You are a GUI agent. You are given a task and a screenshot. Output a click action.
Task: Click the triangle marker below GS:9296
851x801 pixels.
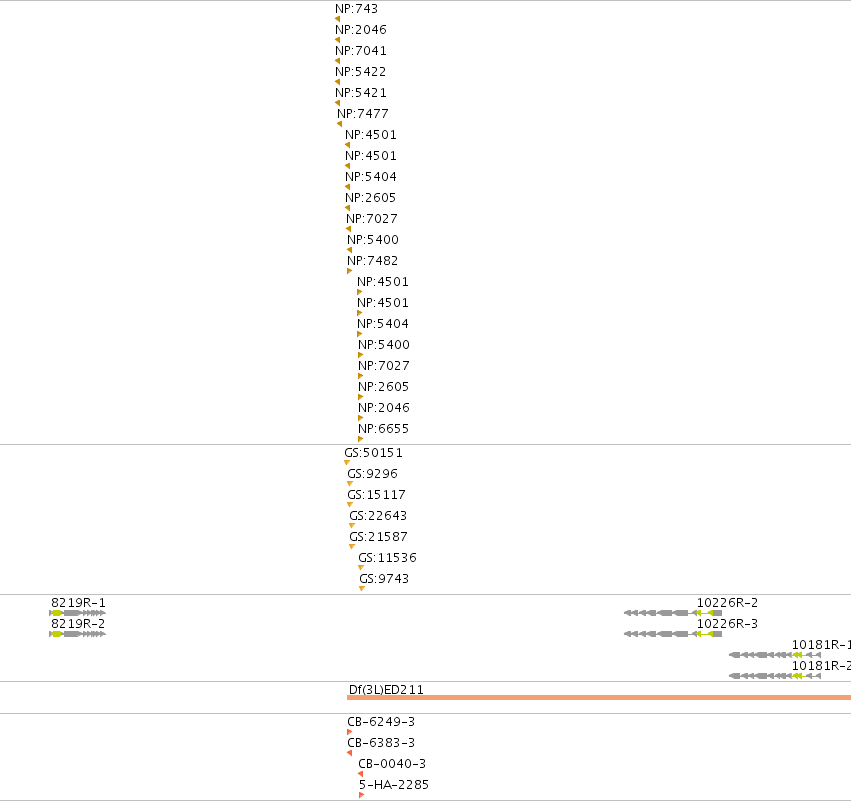coord(350,484)
